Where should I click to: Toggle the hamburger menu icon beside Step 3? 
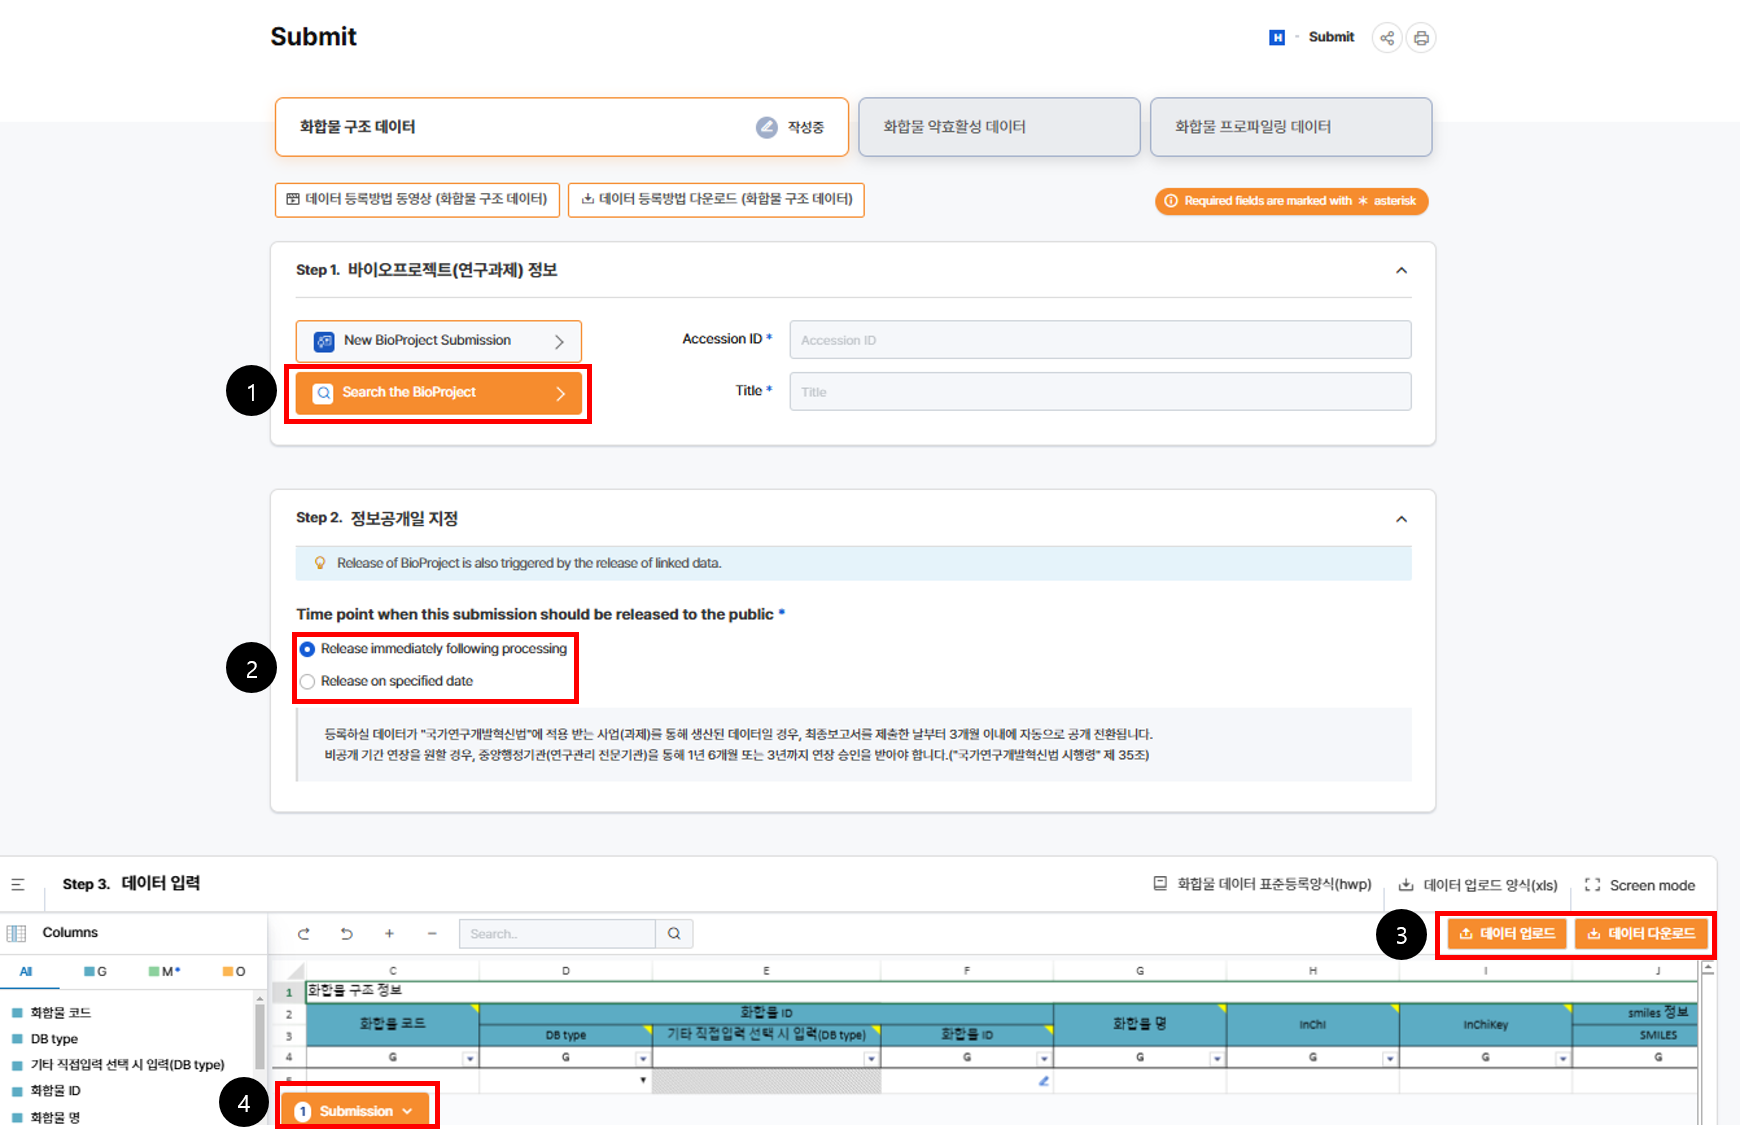(18, 884)
